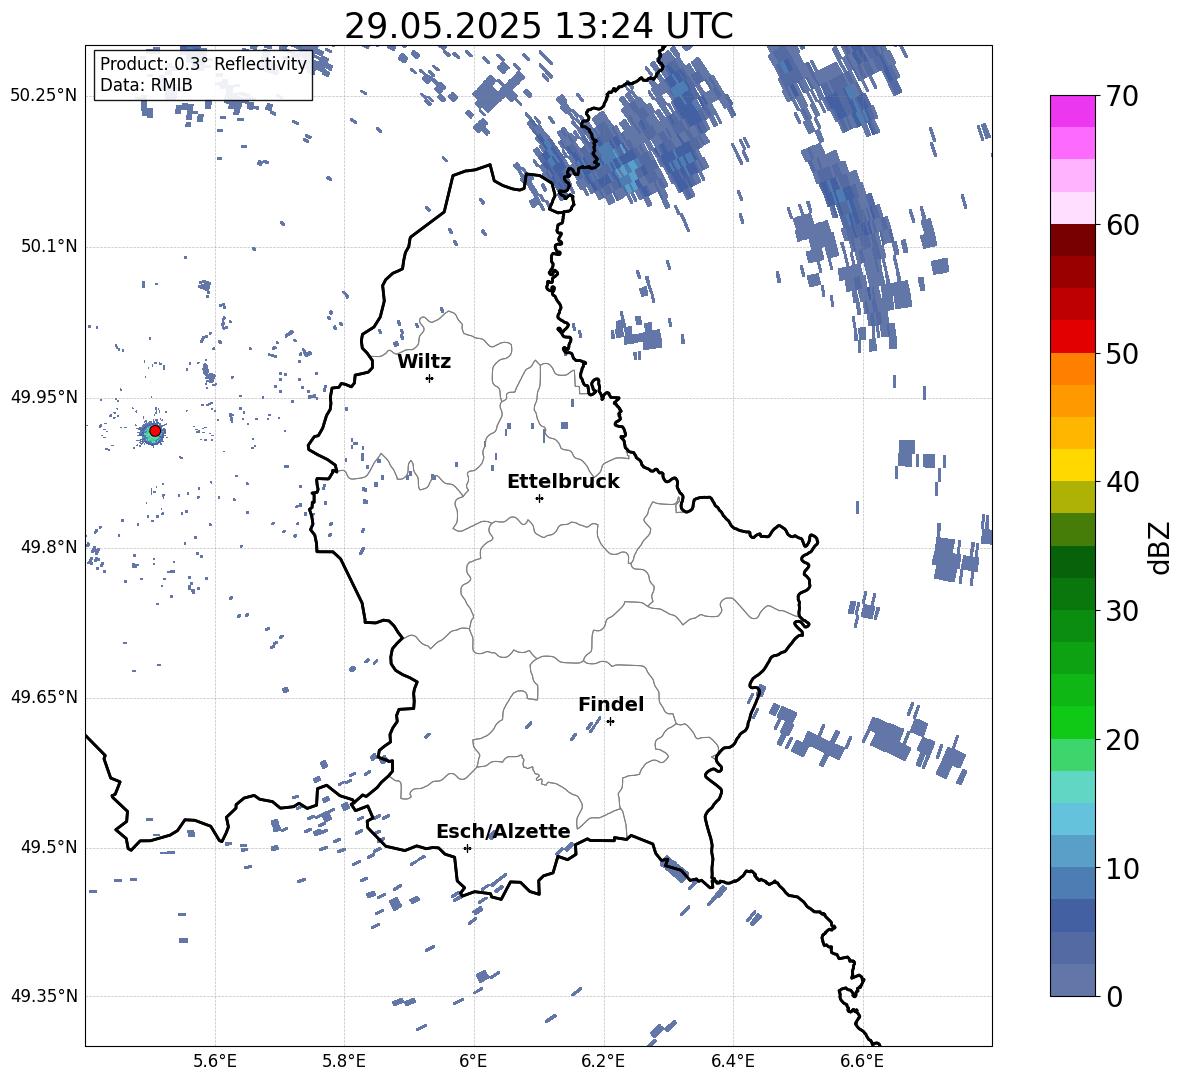1184x1081 pixels.
Task: Click the magenta top colorbar segment
Action: (1072, 111)
